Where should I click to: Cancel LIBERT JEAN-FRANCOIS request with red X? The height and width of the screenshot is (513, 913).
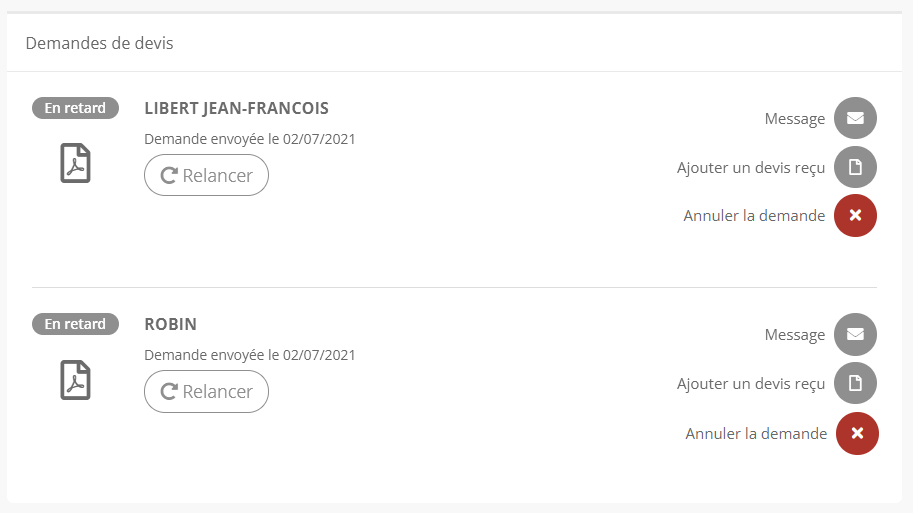pos(855,215)
